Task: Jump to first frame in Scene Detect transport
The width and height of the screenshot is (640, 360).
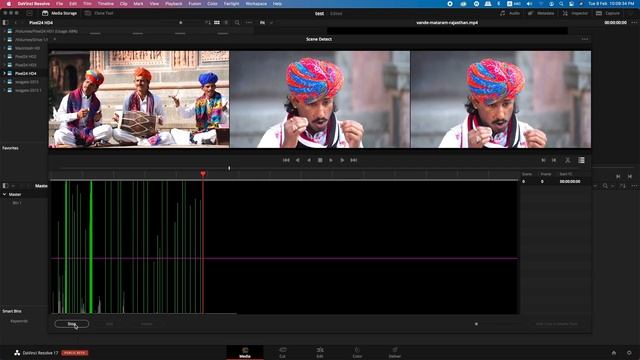Action: coord(286,160)
